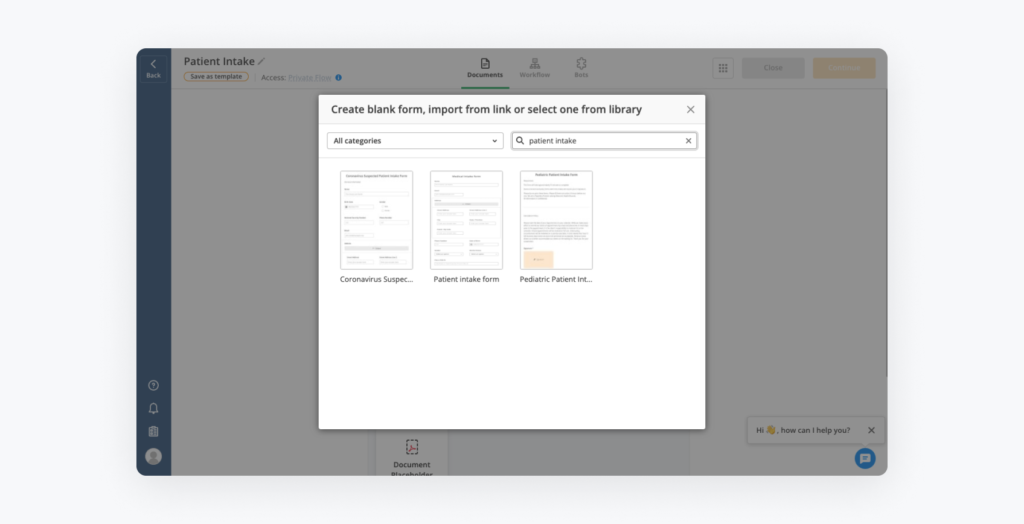
Task: Dismiss the 'how can I help you' popup
Action: tap(871, 430)
